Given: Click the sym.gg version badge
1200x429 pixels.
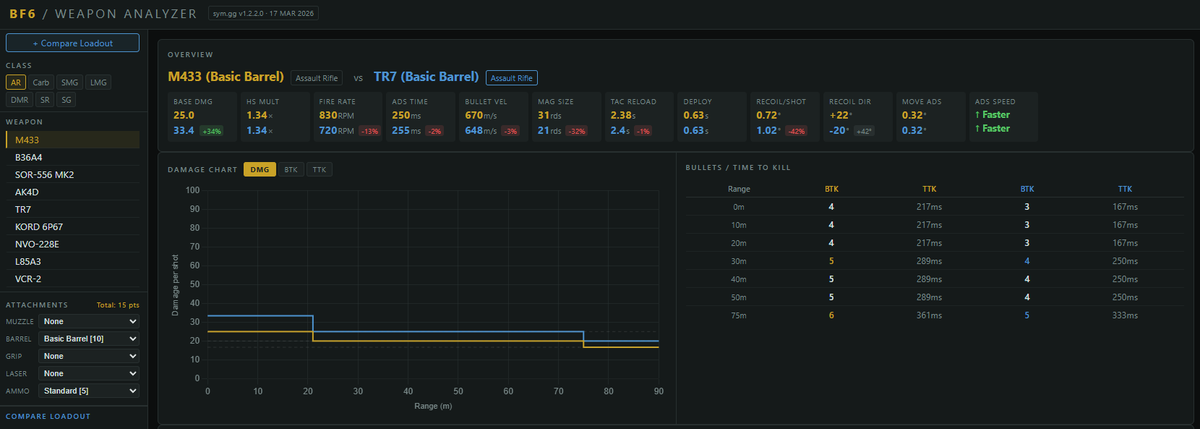Looking at the screenshot, I should (x=264, y=13).
